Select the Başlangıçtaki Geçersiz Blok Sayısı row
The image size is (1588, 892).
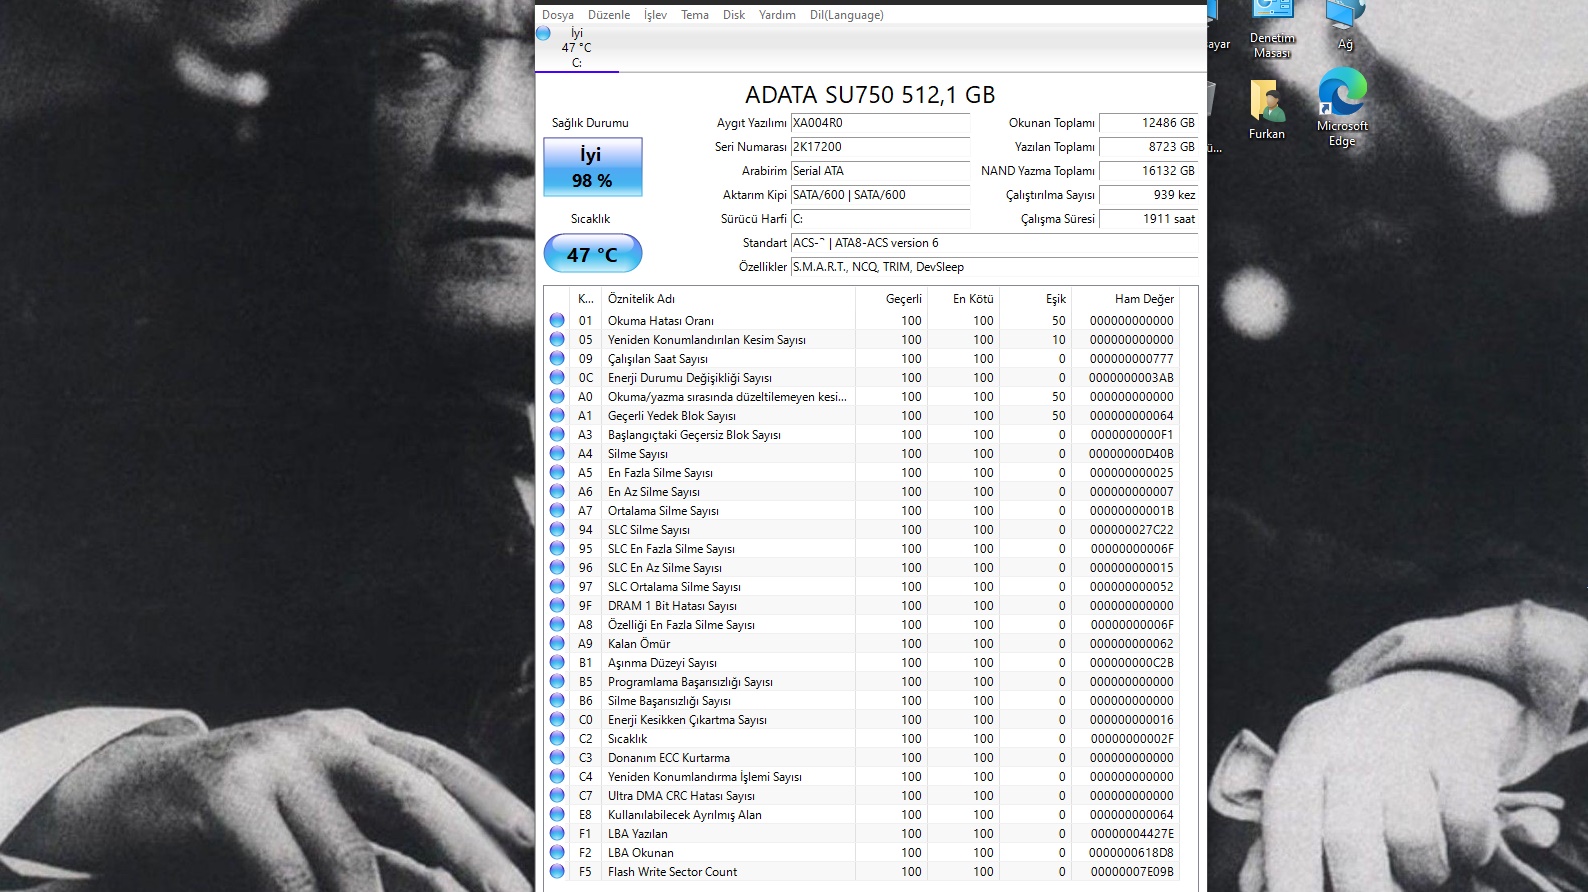[863, 434]
